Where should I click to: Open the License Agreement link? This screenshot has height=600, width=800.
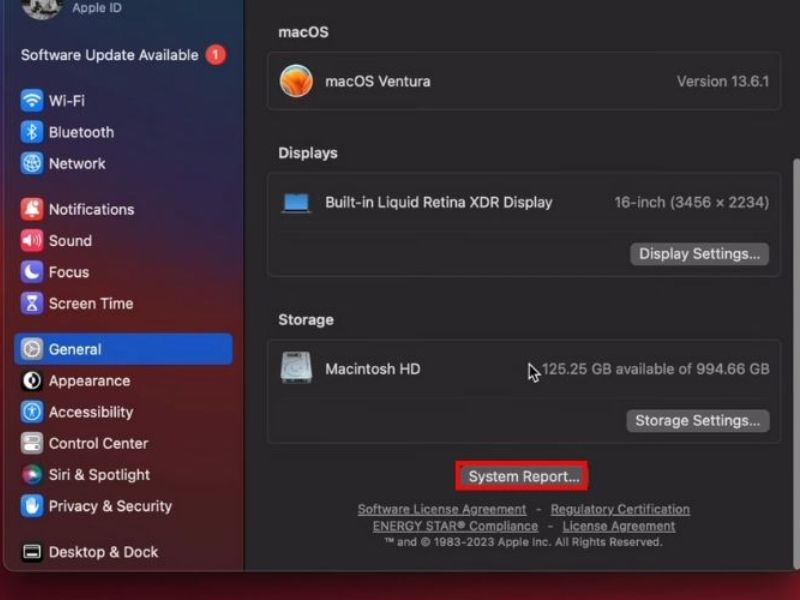(618, 526)
